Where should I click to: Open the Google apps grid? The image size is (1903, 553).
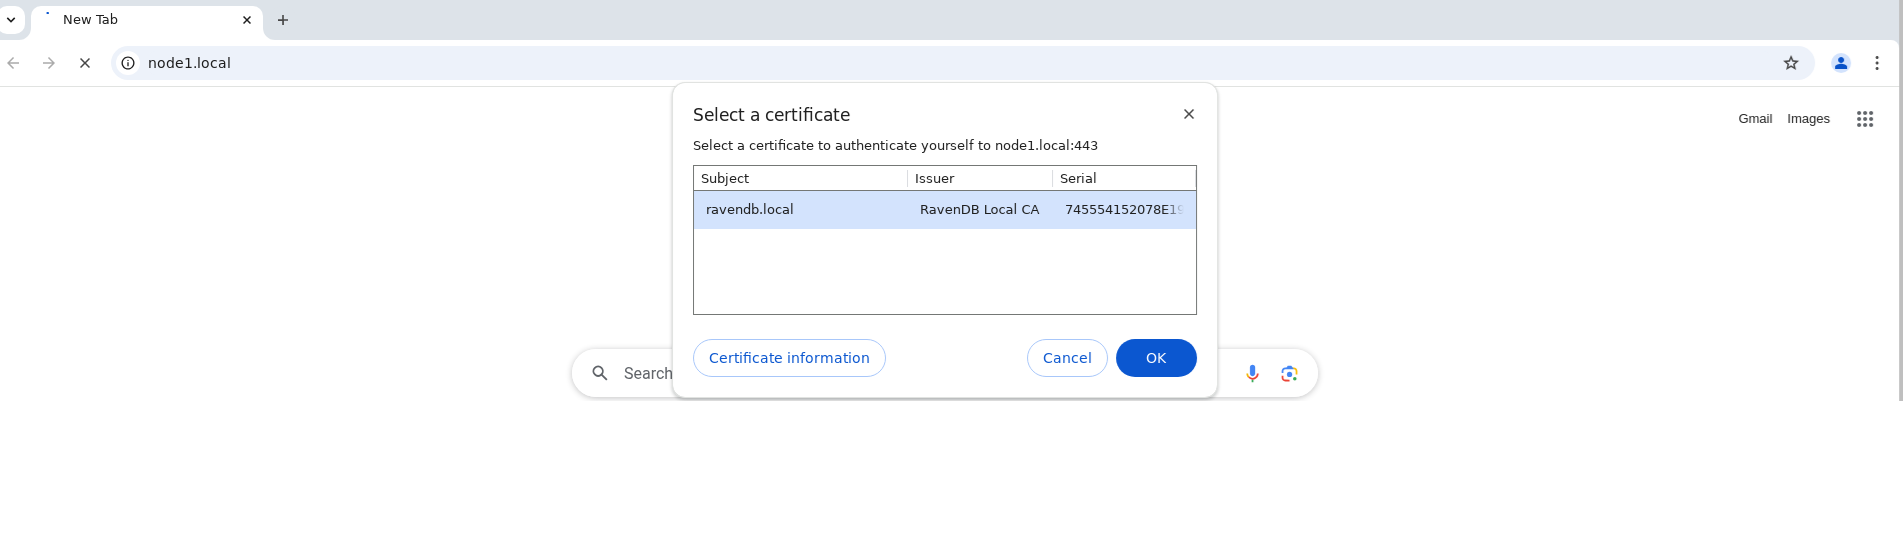(x=1865, y=119)
